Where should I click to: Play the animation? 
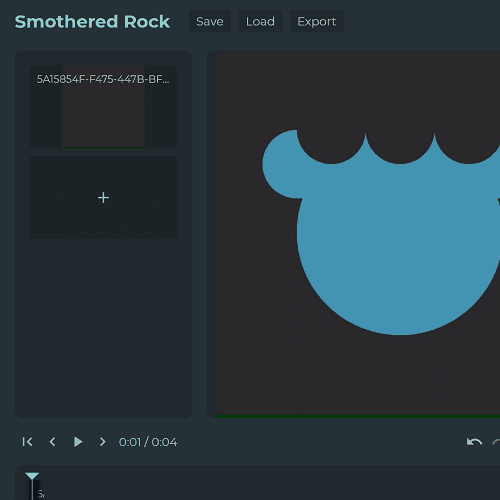[x=78, y=442]
